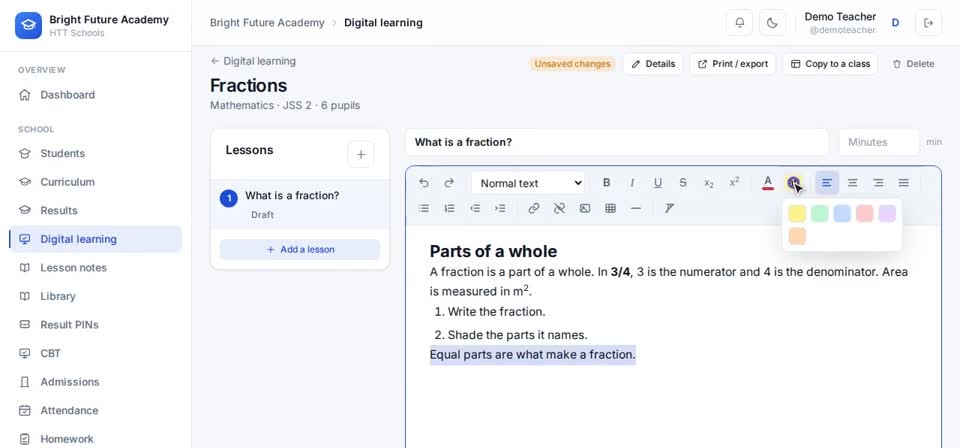The height and width of the screenshot is (448, 960).
Task: Pick the purple highlight color
Action: click(x=887, y=214)
